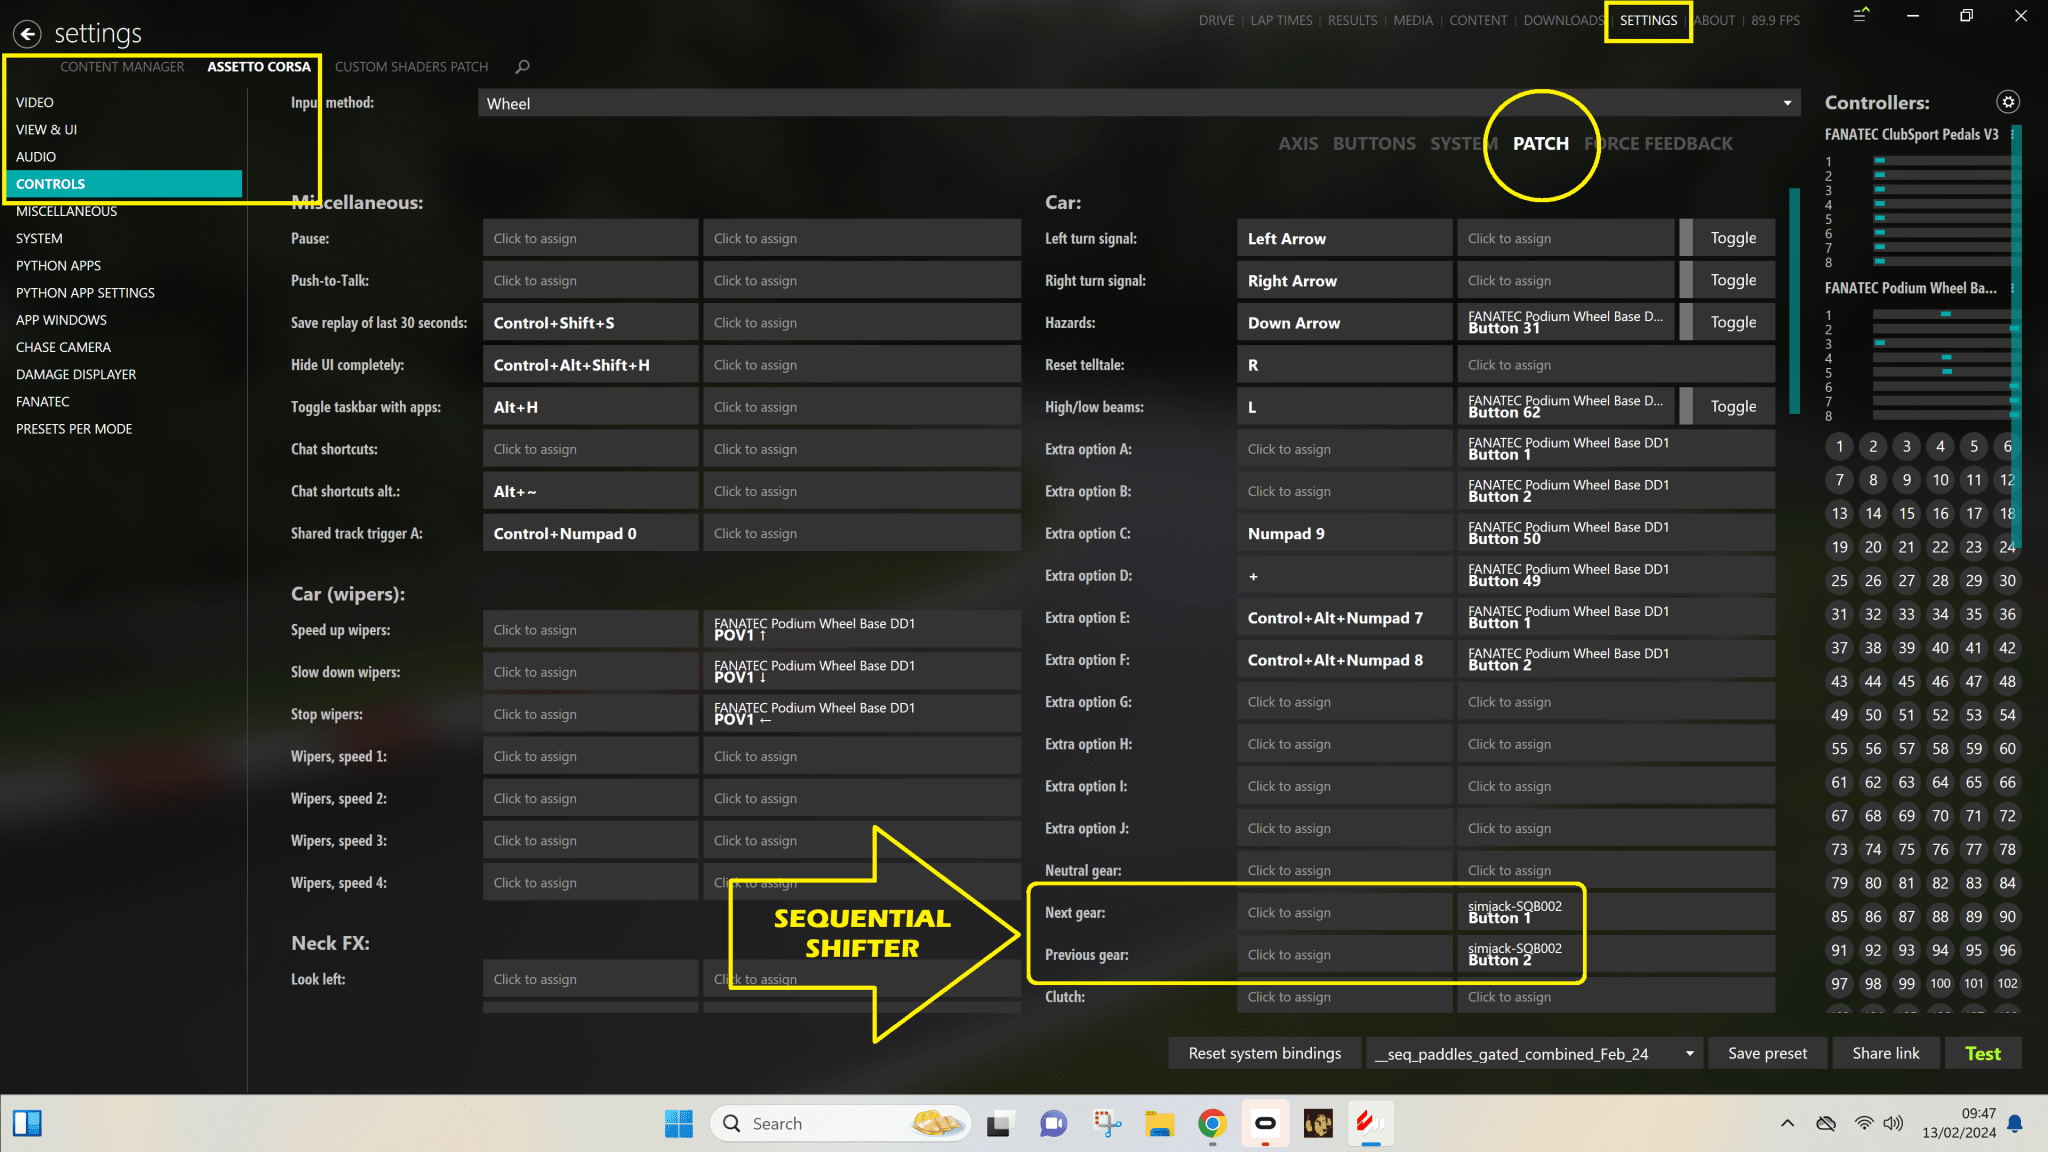Open the Content Manager taskbar icon
The height and width of the screenshot is (1152, 2048).
[1371, 1124]
